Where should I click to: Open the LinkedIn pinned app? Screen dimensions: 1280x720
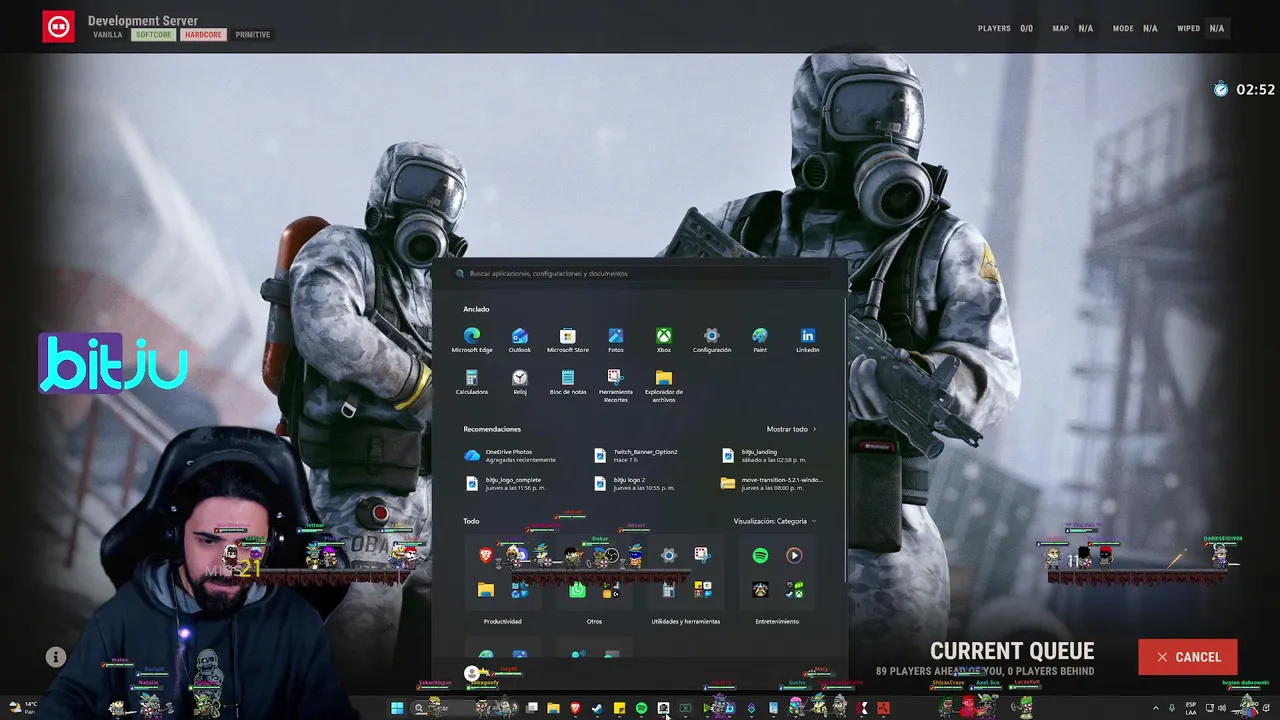808,340
